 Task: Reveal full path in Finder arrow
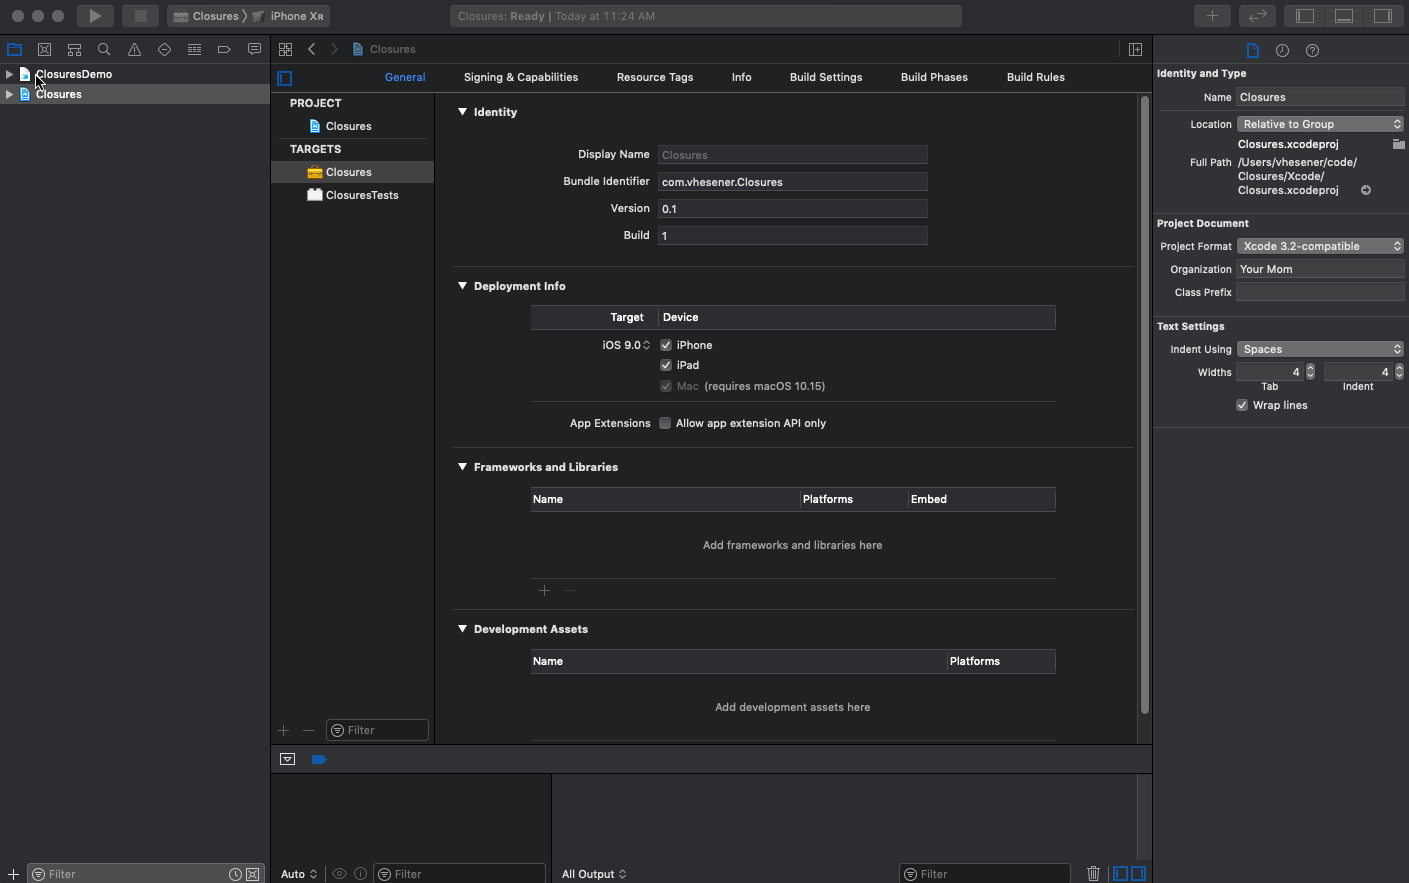click(x=1366, y=190)
